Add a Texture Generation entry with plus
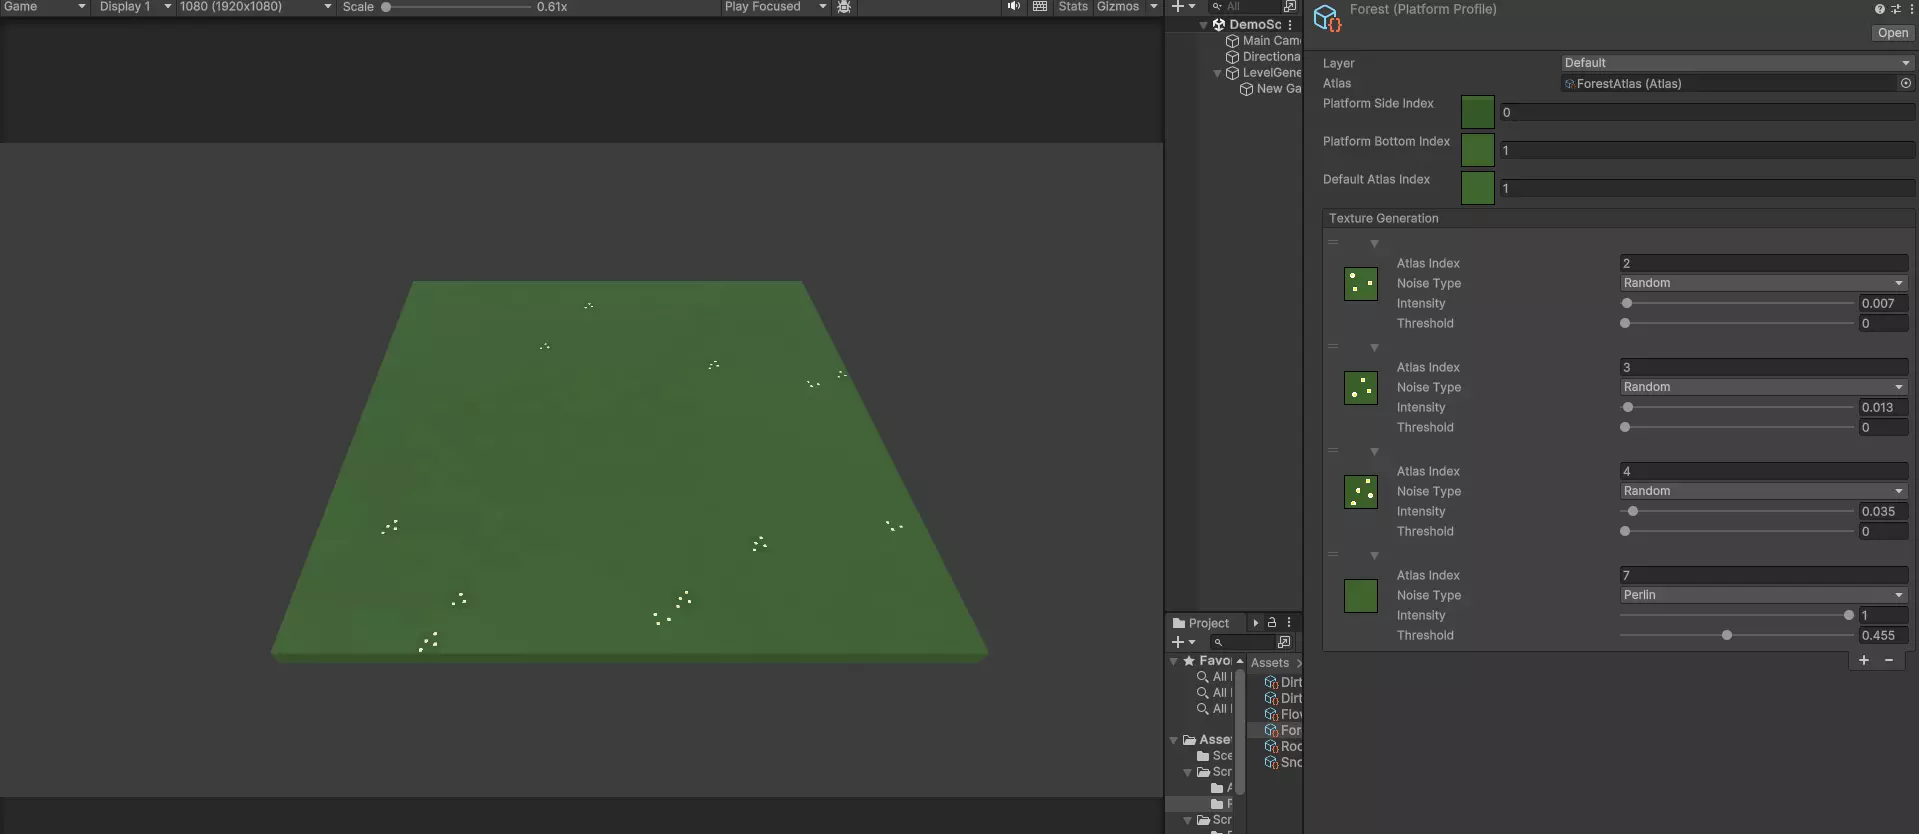Screen dimensions: 1919x834 point(1864,660)
